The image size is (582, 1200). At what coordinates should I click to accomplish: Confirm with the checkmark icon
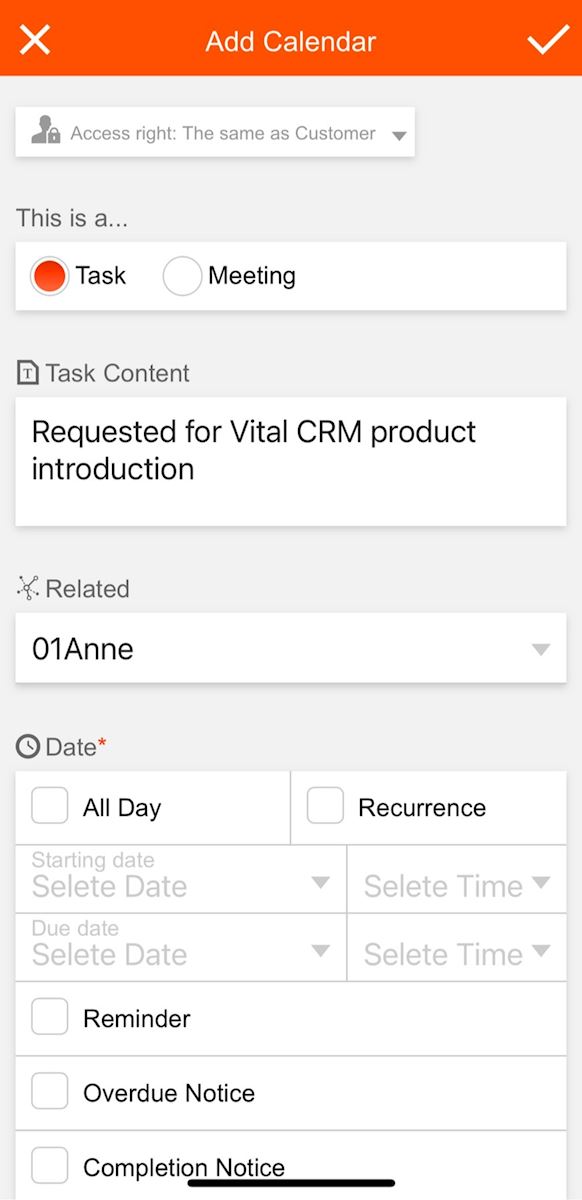coord(548,40)
